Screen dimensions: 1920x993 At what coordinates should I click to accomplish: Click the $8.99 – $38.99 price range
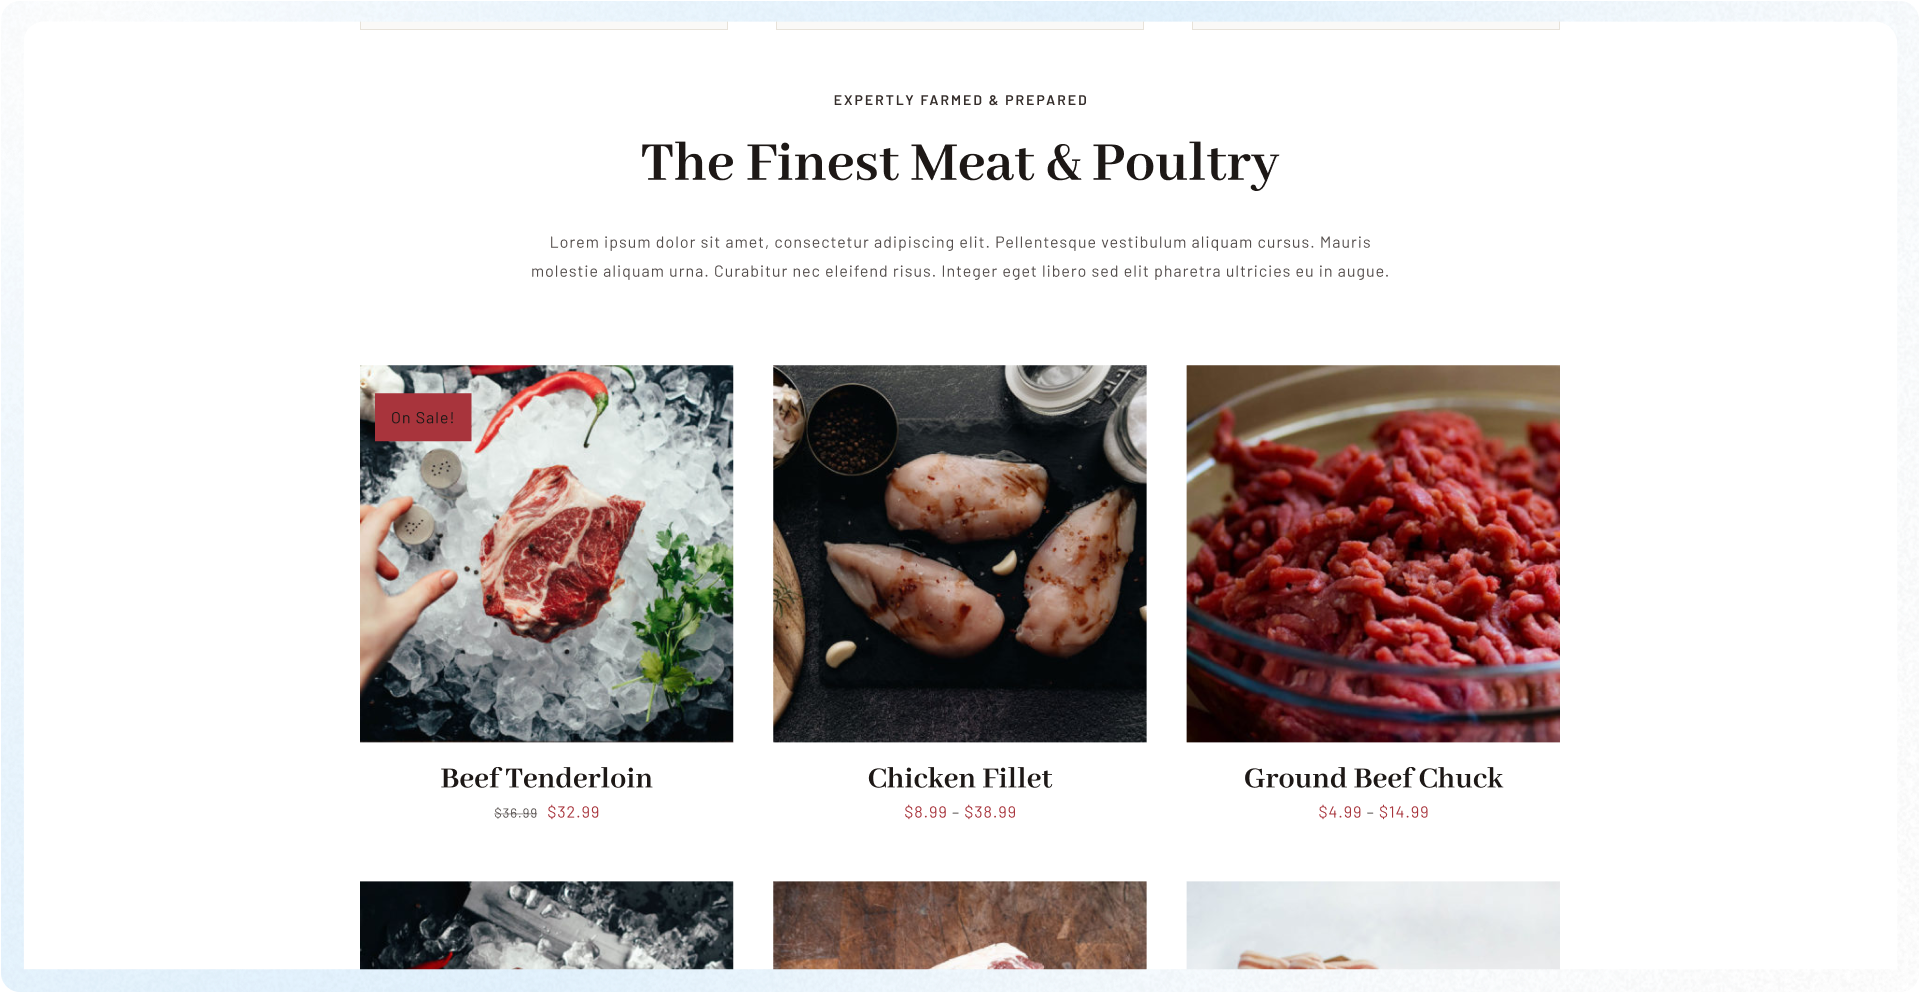pyautogui.click(x=960, y=812)
